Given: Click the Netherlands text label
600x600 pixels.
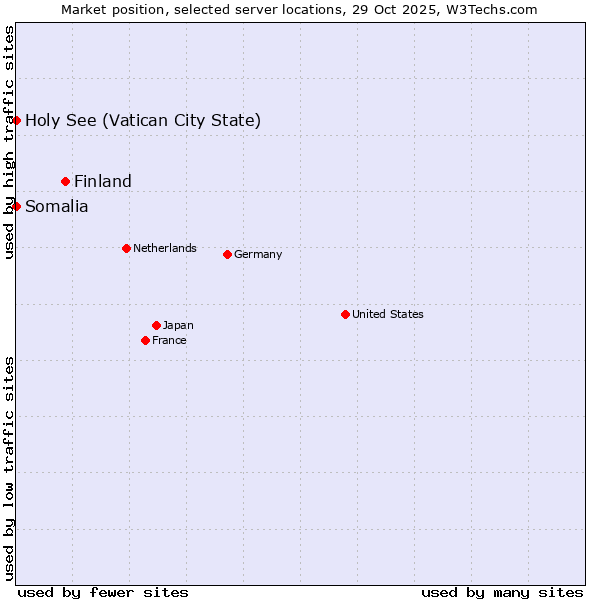Looking at the screenshot, I should tap(165, 248).
